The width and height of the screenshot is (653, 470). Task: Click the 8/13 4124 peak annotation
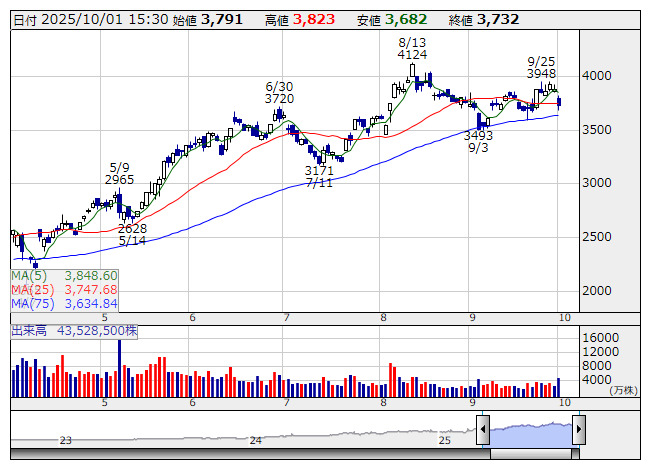(x=412, y=49)
